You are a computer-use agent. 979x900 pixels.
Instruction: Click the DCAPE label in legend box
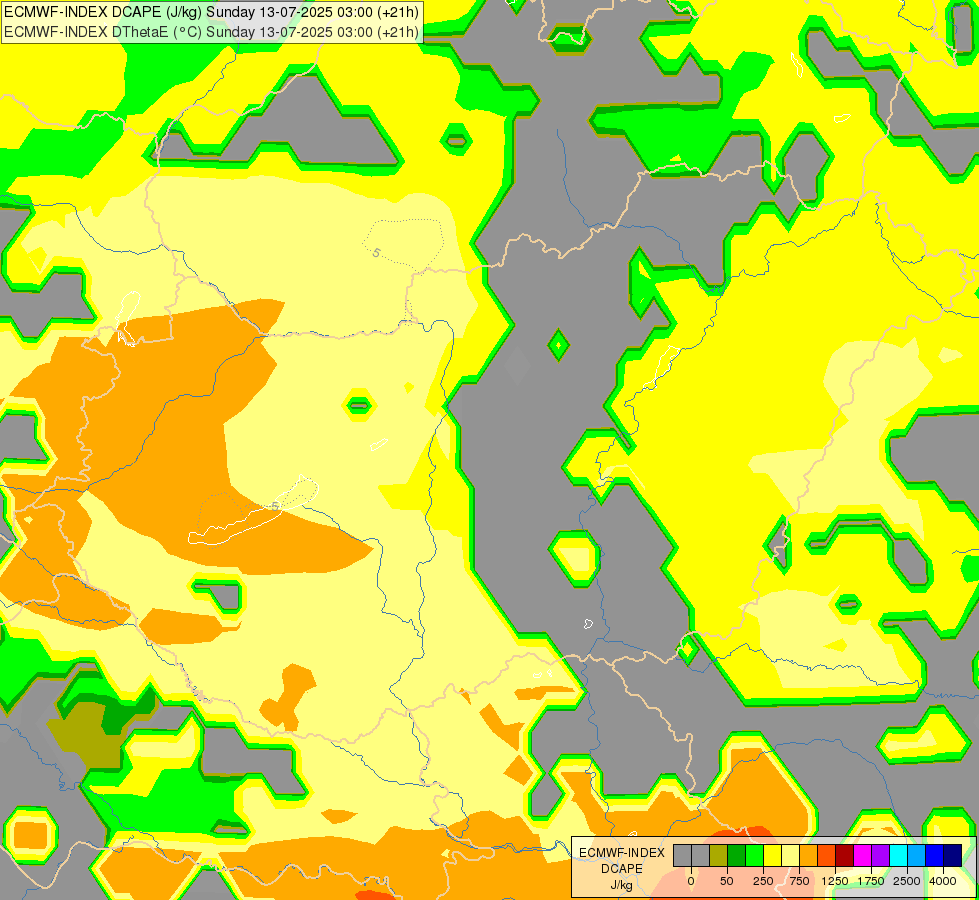click(622, 869)
